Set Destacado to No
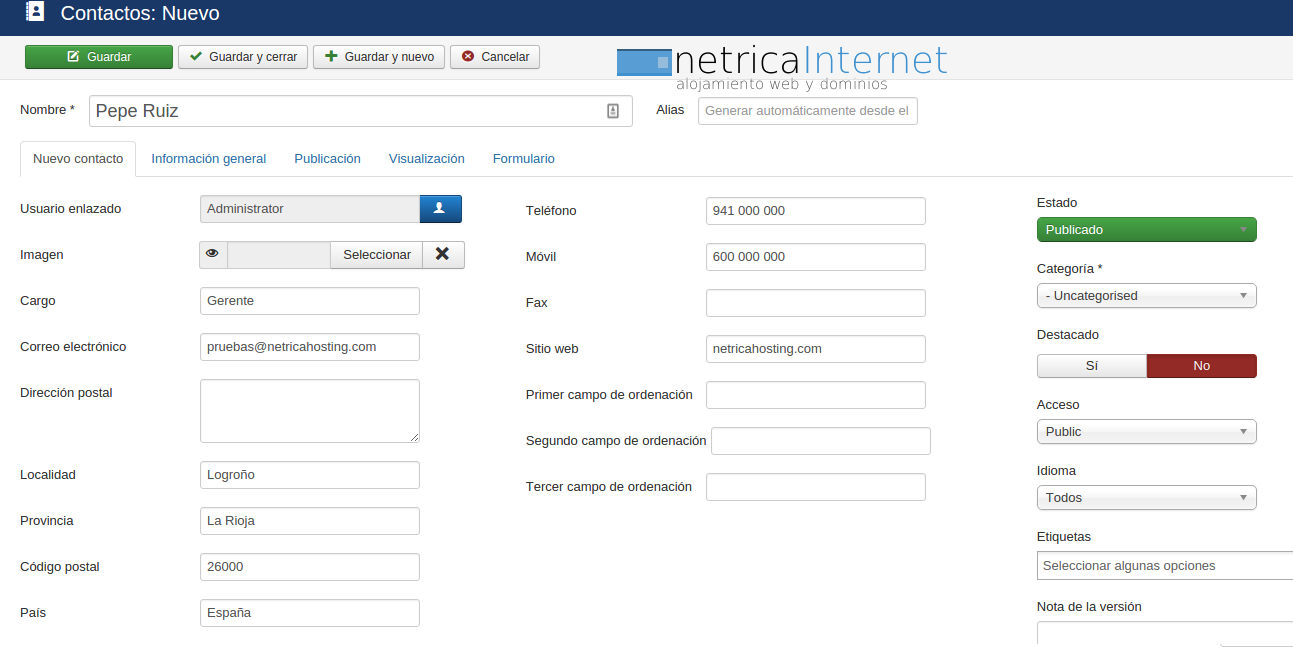 click(1201, 366)
